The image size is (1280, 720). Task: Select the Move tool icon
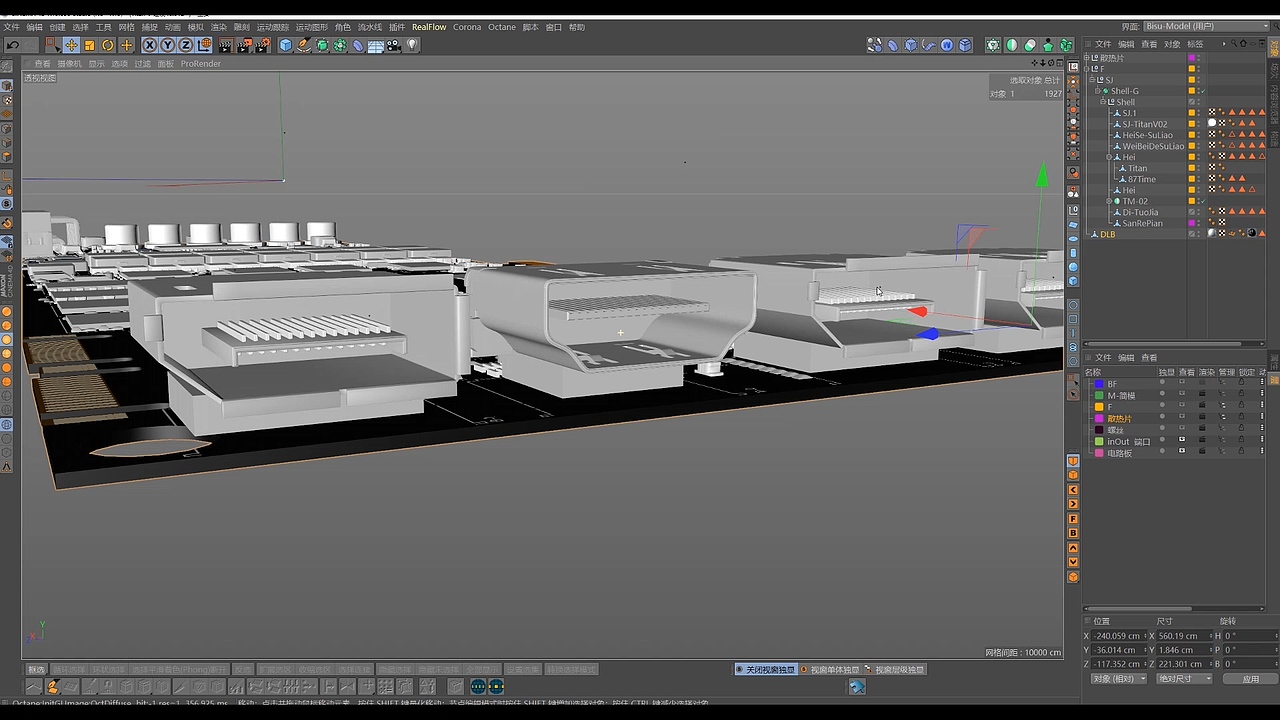[71, 45]
